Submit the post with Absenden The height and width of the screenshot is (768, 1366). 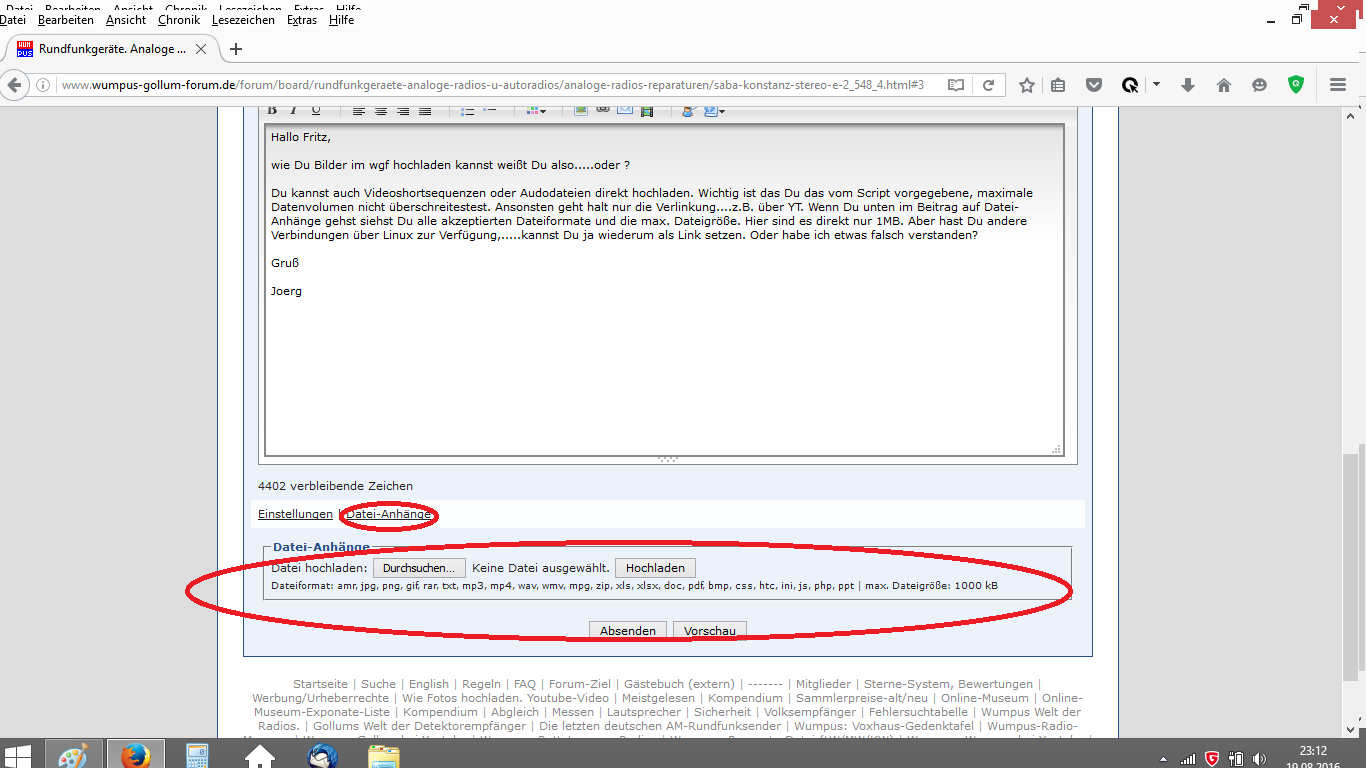point(628,631)
